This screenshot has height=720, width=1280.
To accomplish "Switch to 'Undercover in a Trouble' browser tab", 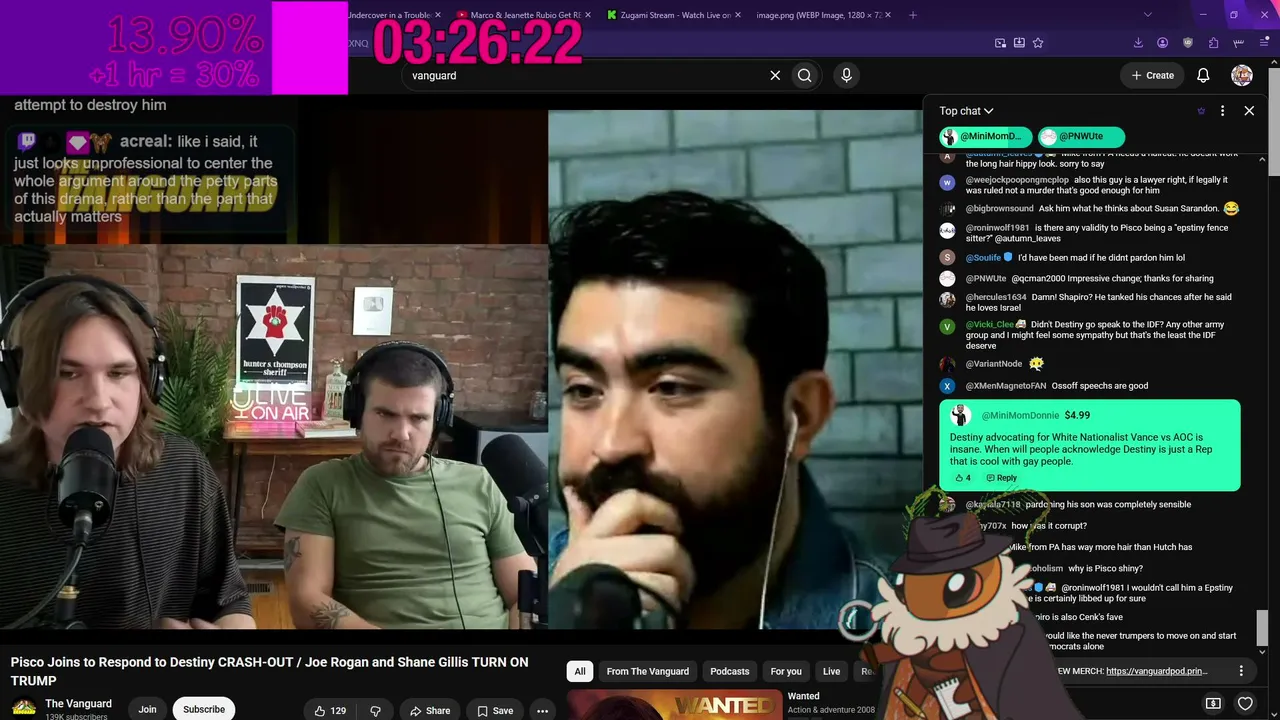I will click(x=394, y=15).
